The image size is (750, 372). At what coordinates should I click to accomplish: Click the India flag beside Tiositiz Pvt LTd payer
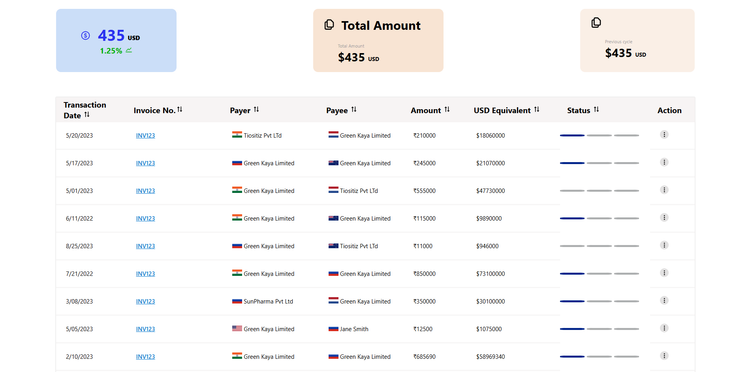237,135
